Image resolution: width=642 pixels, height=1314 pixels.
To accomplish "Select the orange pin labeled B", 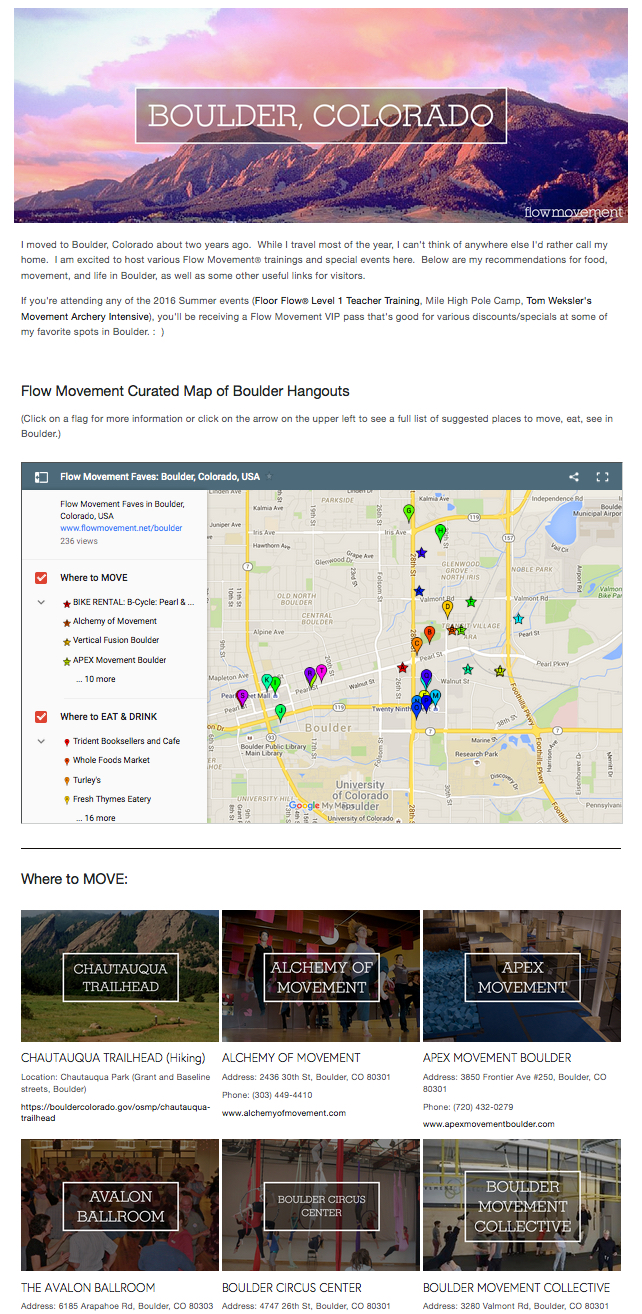I will (429, 634).
